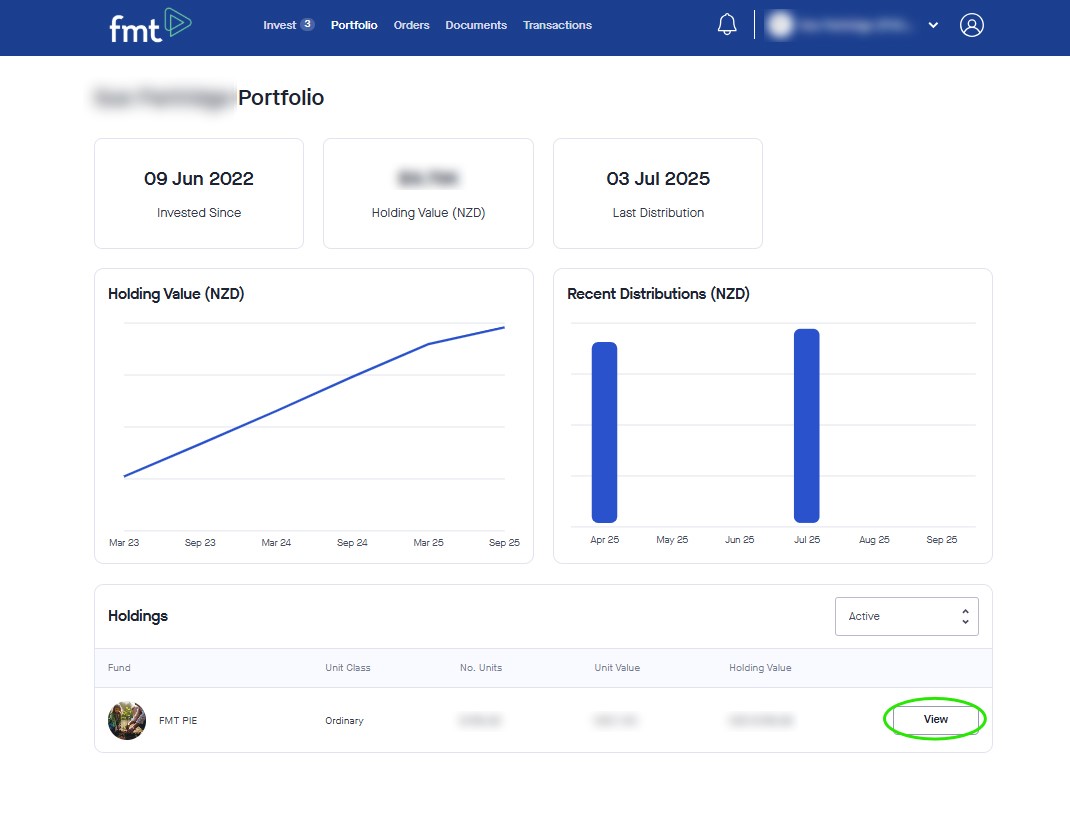
Task: Click the Invested Since card
Action: click(199, 193)
